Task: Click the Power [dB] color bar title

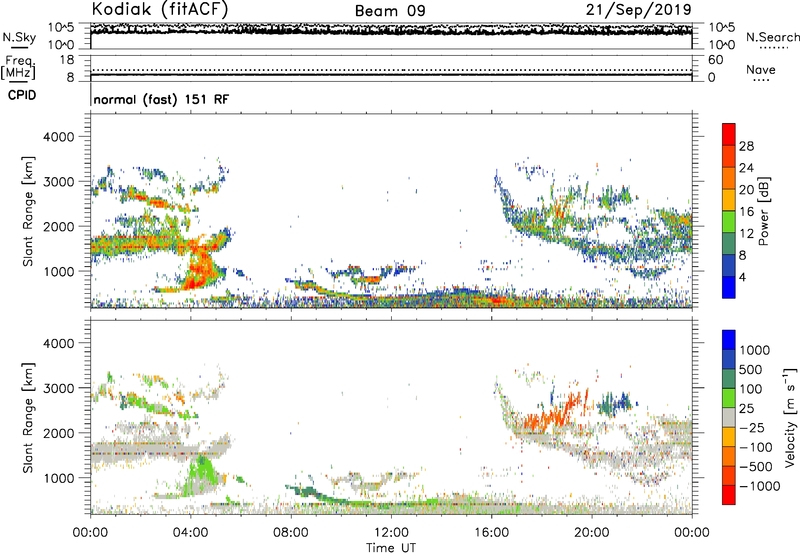Action: pos(763,211)
